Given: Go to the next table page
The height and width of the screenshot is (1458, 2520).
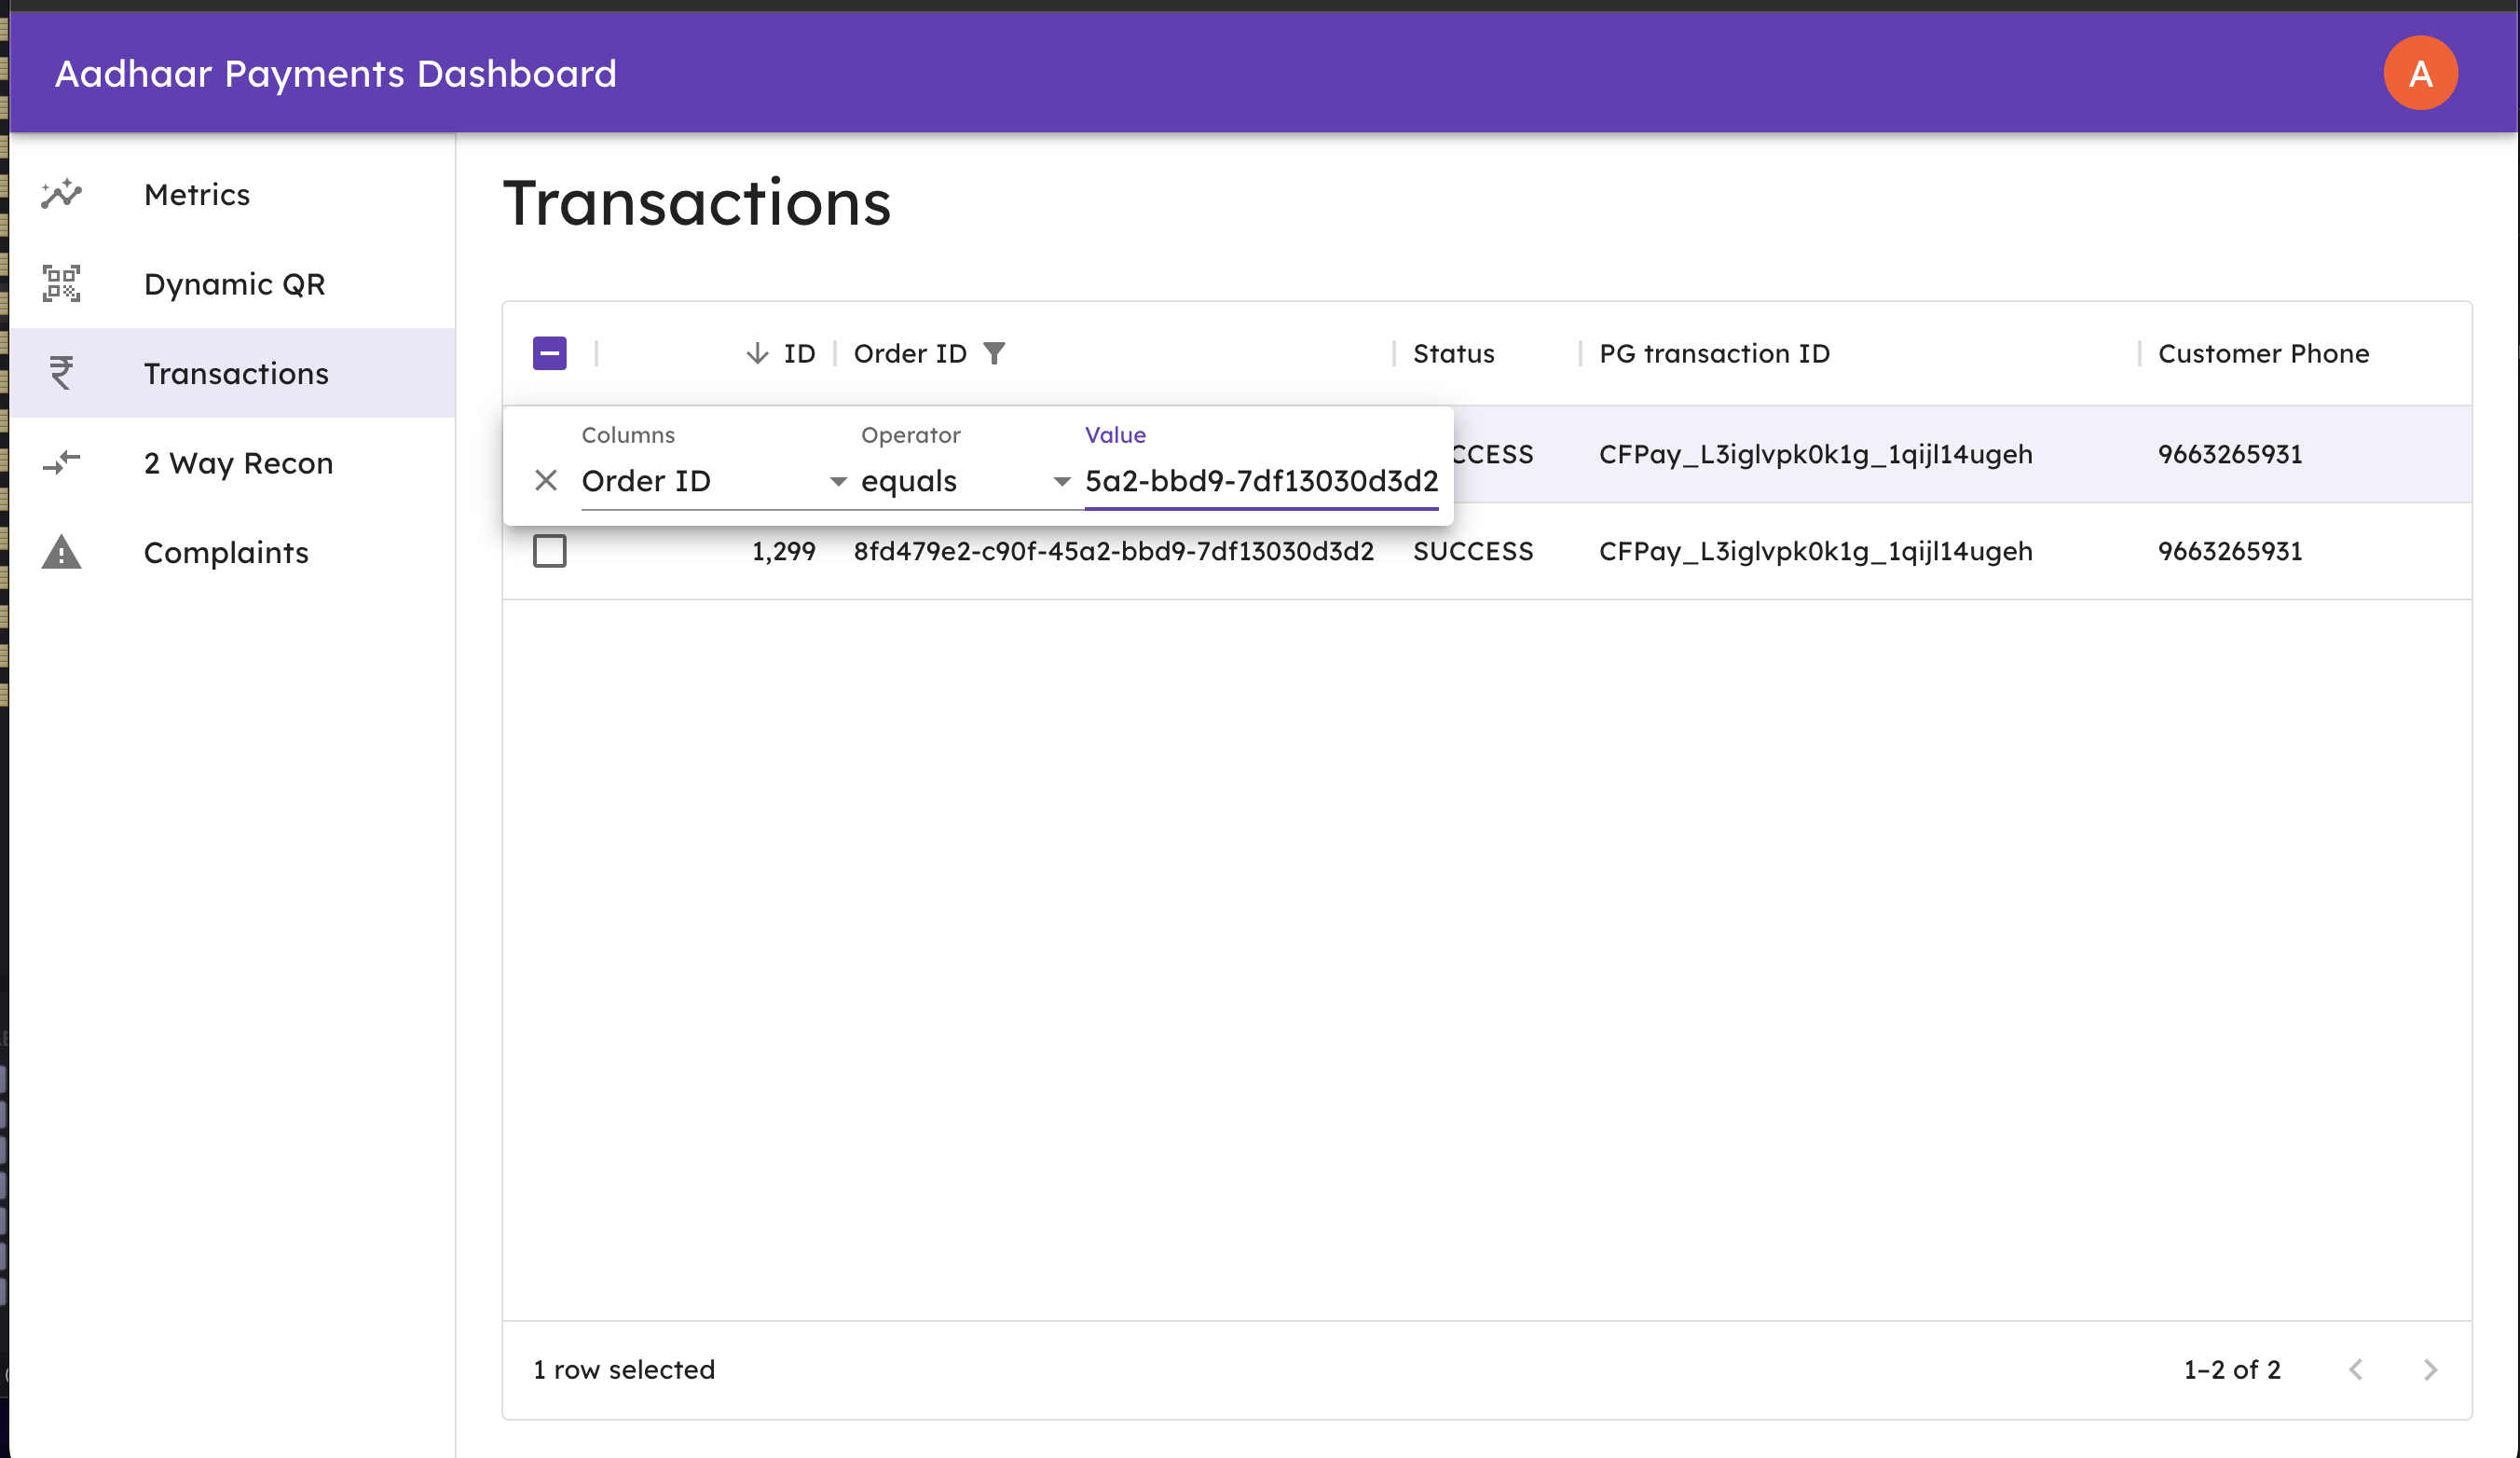Looking at the screenshot, I should [2430, 1369].
